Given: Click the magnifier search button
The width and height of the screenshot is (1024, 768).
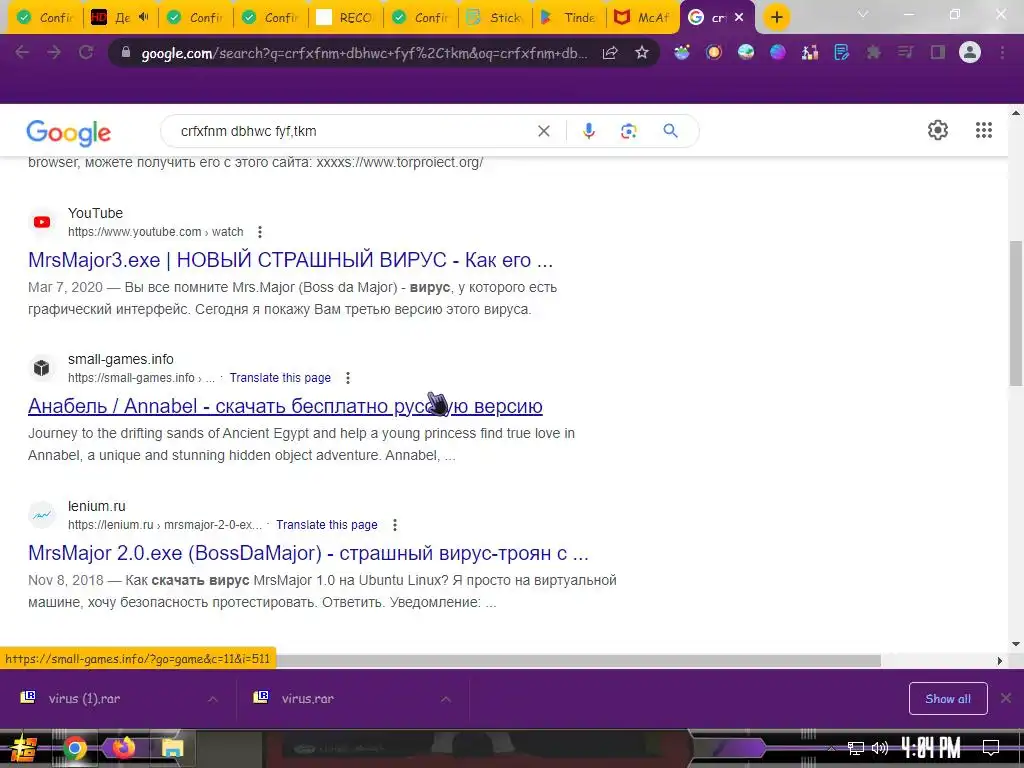Looking at the screenshot, I should pos(671,131).
